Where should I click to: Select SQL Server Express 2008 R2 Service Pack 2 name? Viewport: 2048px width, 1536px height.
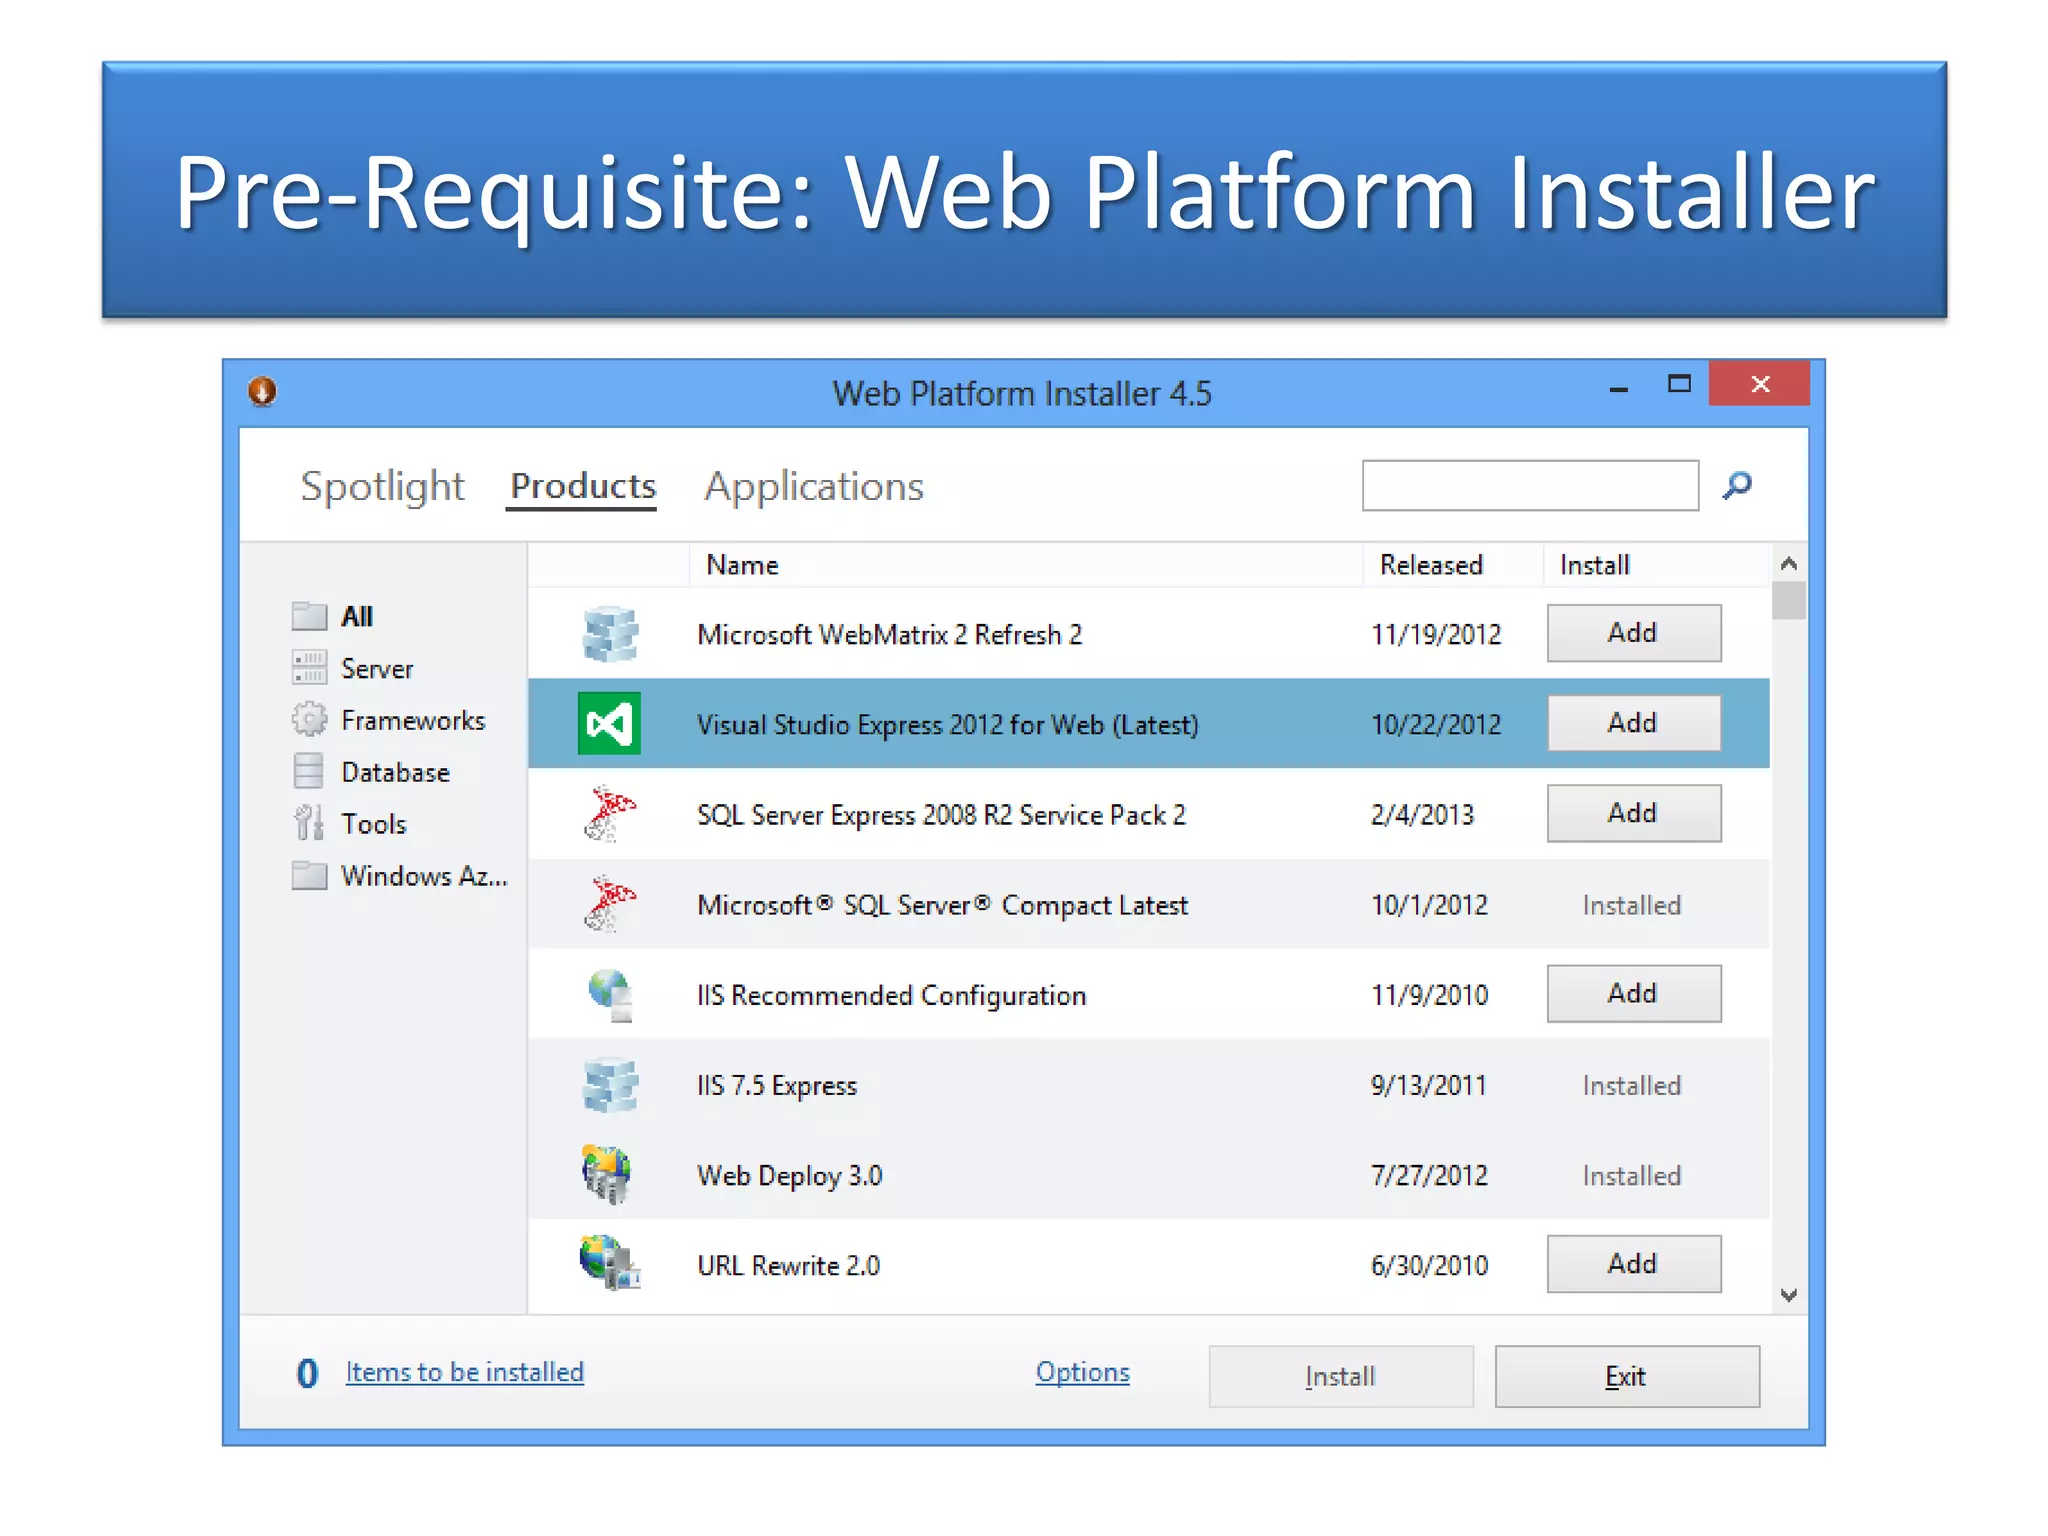pyautogui.click(x=941, y=815)
